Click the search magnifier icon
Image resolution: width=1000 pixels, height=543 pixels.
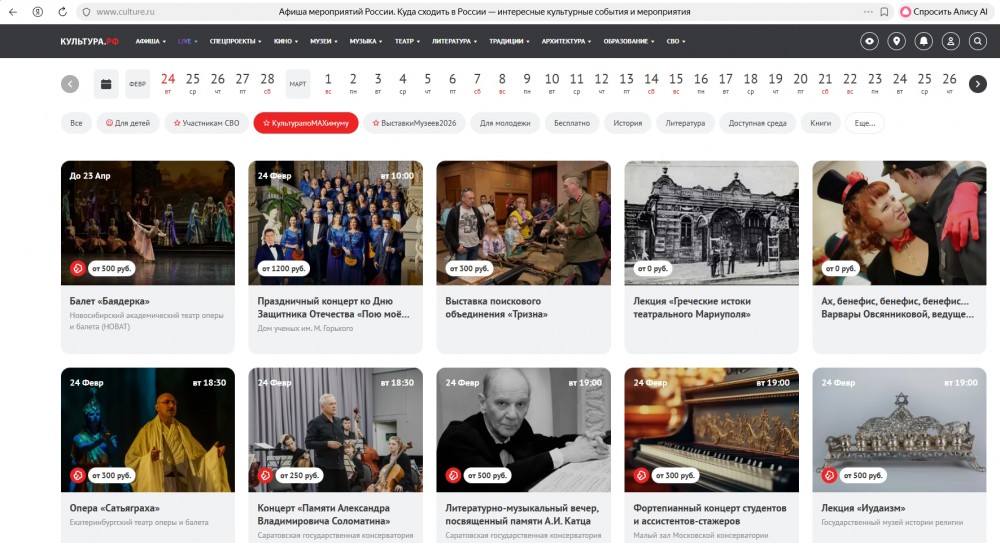[x=977, y=41]
